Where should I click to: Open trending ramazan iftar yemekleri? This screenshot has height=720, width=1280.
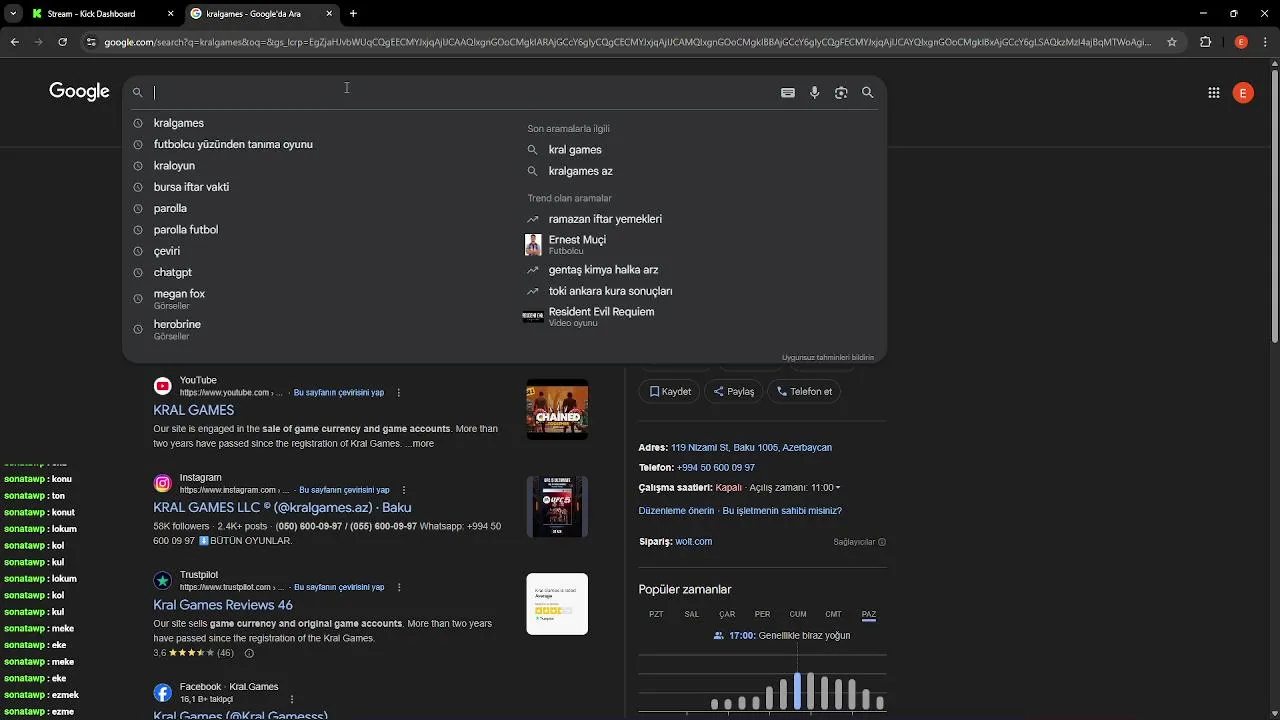tap(605, 219)
